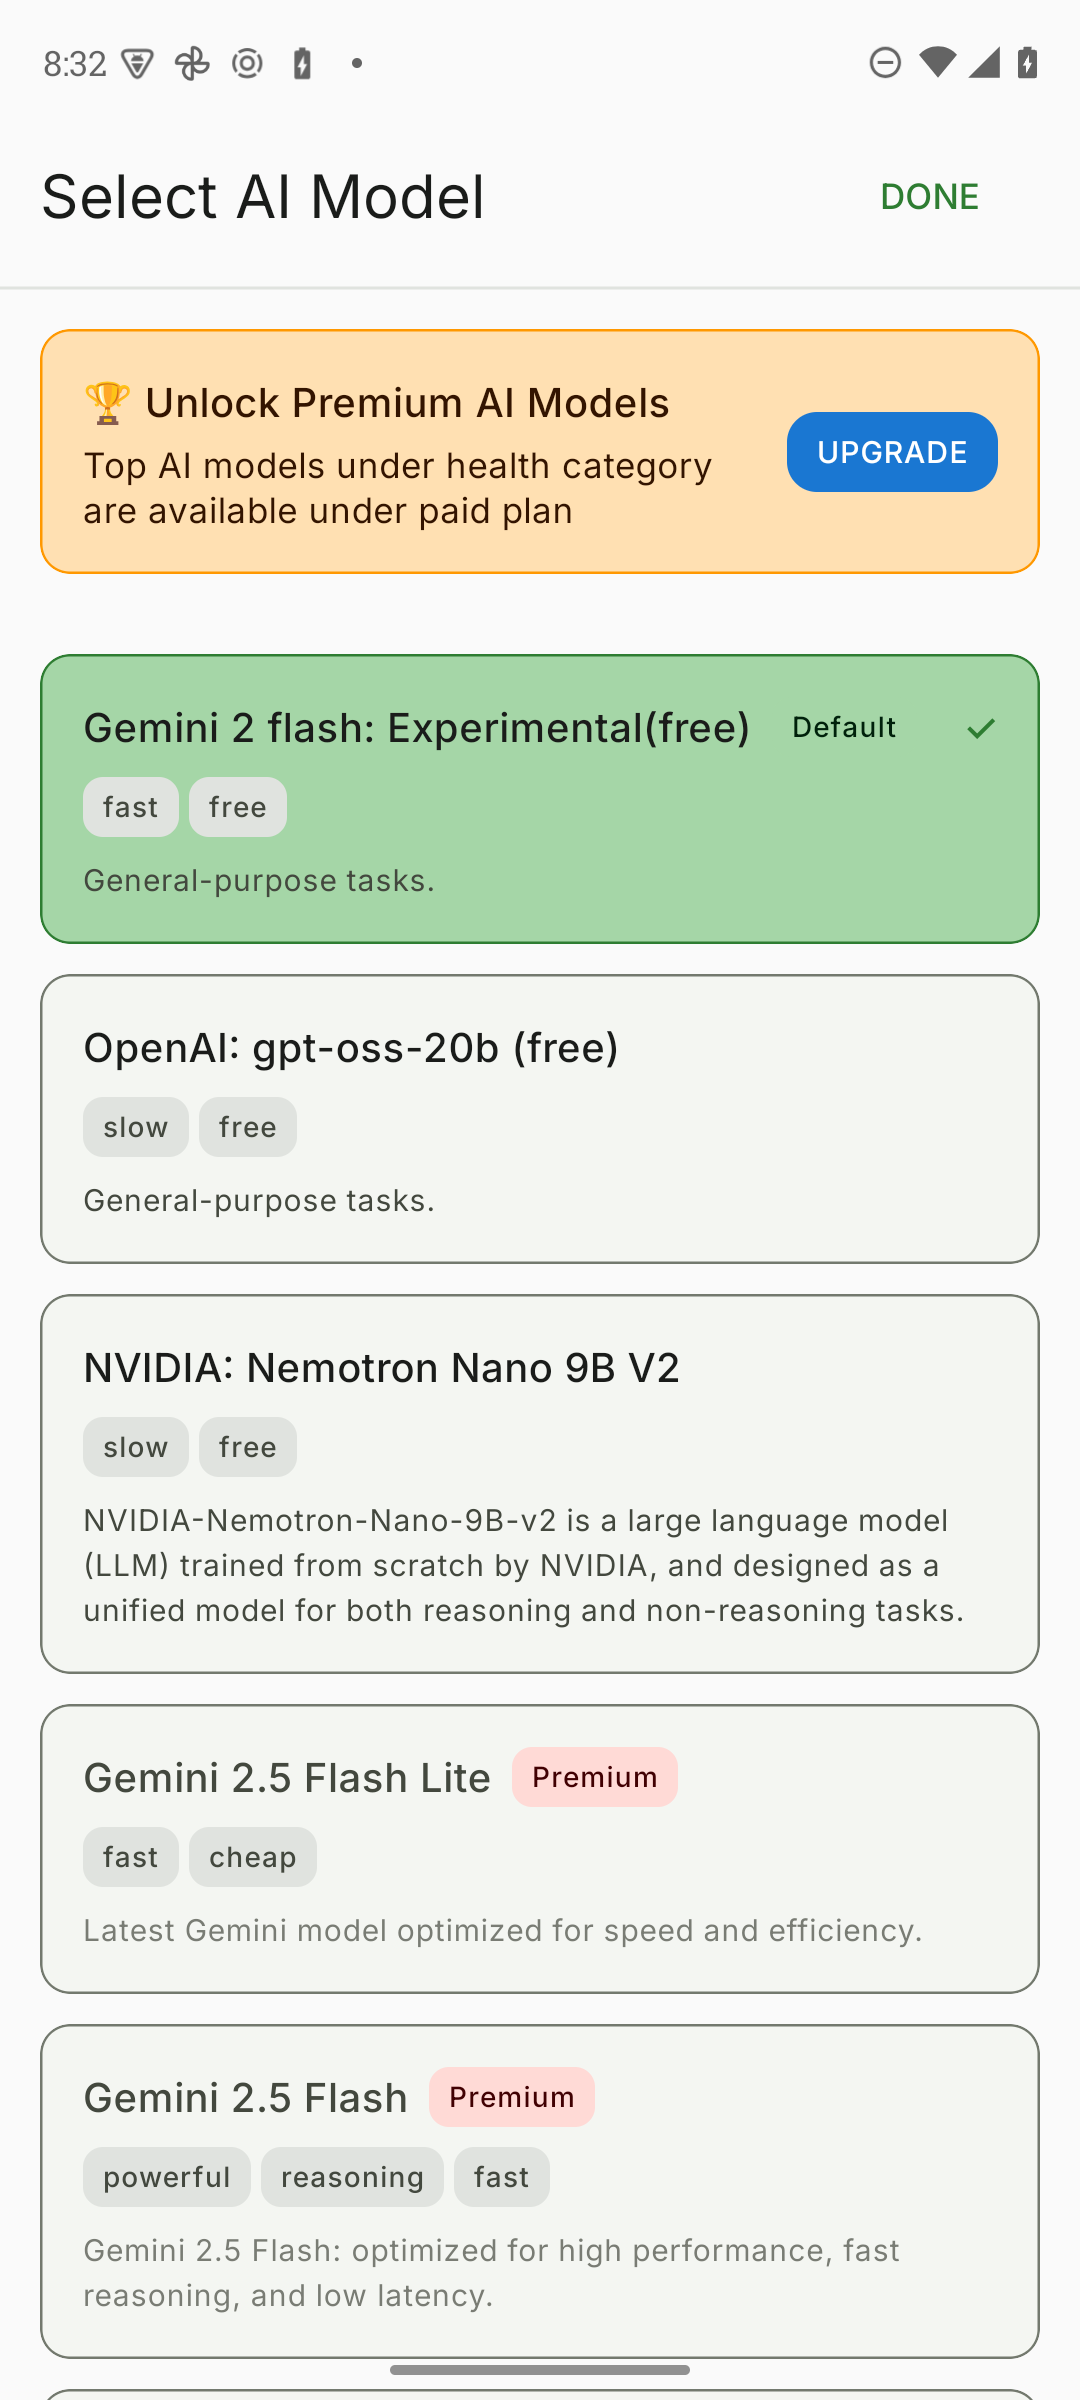Tap the shield icon in the status bar

[x=137, y=64]
